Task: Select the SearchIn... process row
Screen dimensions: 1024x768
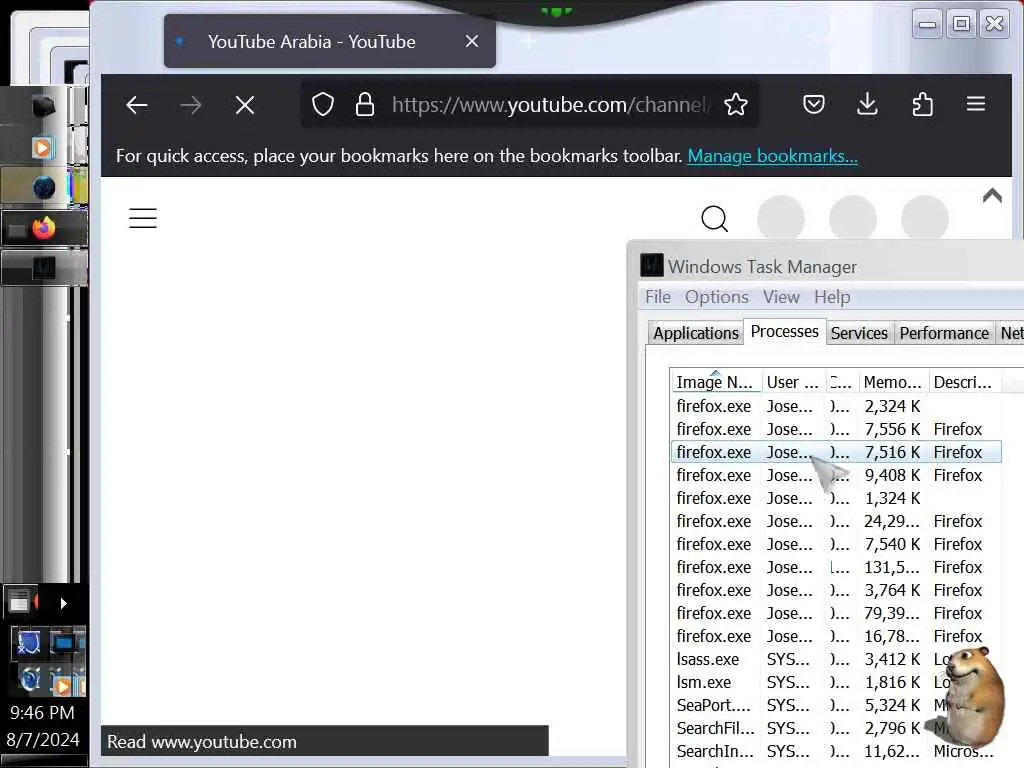Action: pyautogui.click(x=836, y=752)
